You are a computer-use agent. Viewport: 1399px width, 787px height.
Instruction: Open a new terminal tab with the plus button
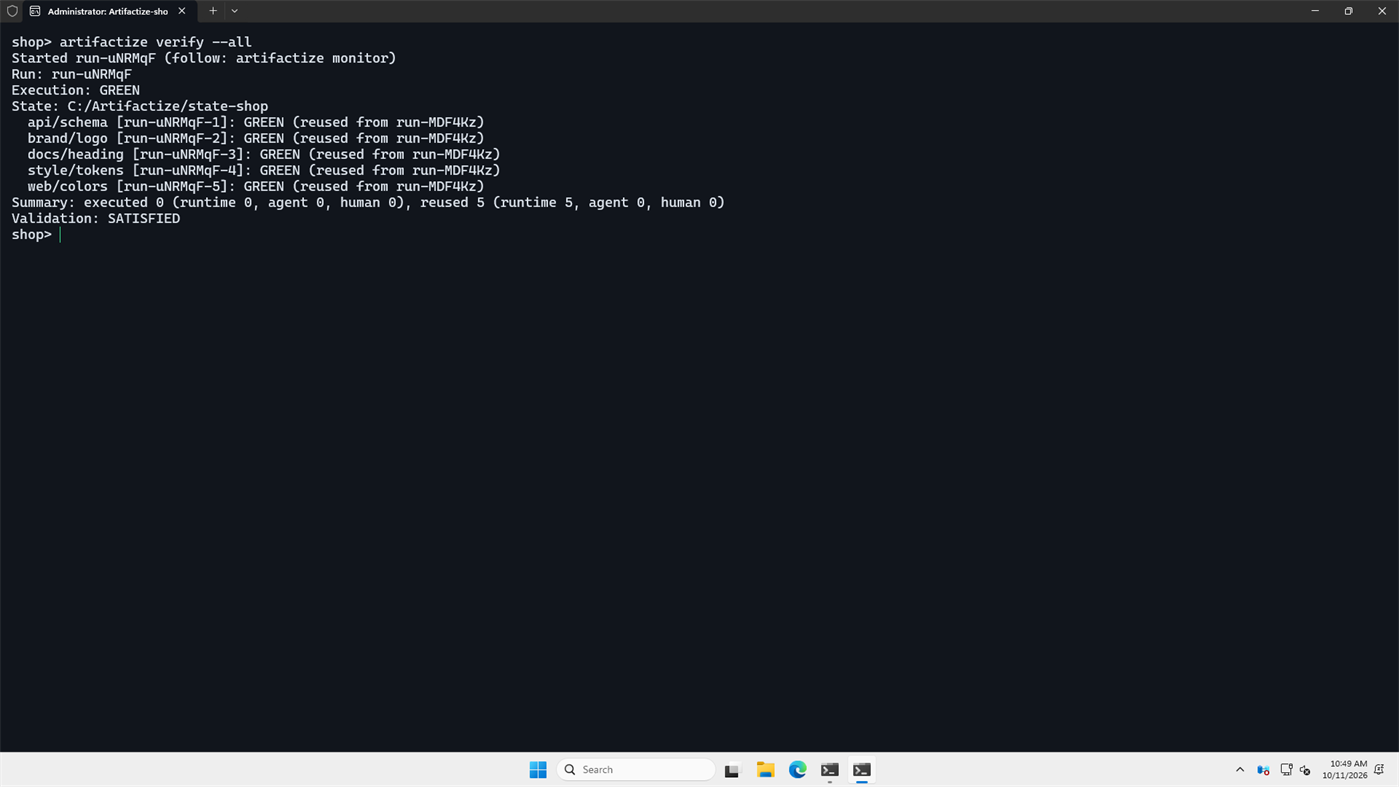(x=213, y=11)
